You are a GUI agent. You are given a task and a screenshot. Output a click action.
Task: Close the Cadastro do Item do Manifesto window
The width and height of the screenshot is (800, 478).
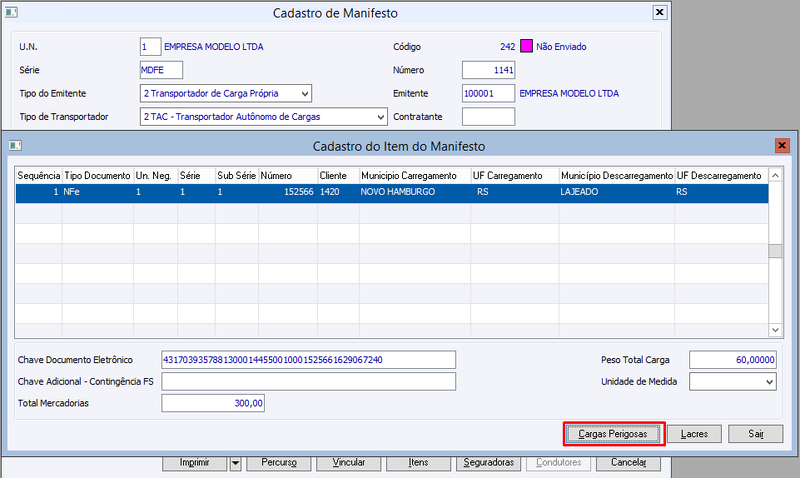782,146
